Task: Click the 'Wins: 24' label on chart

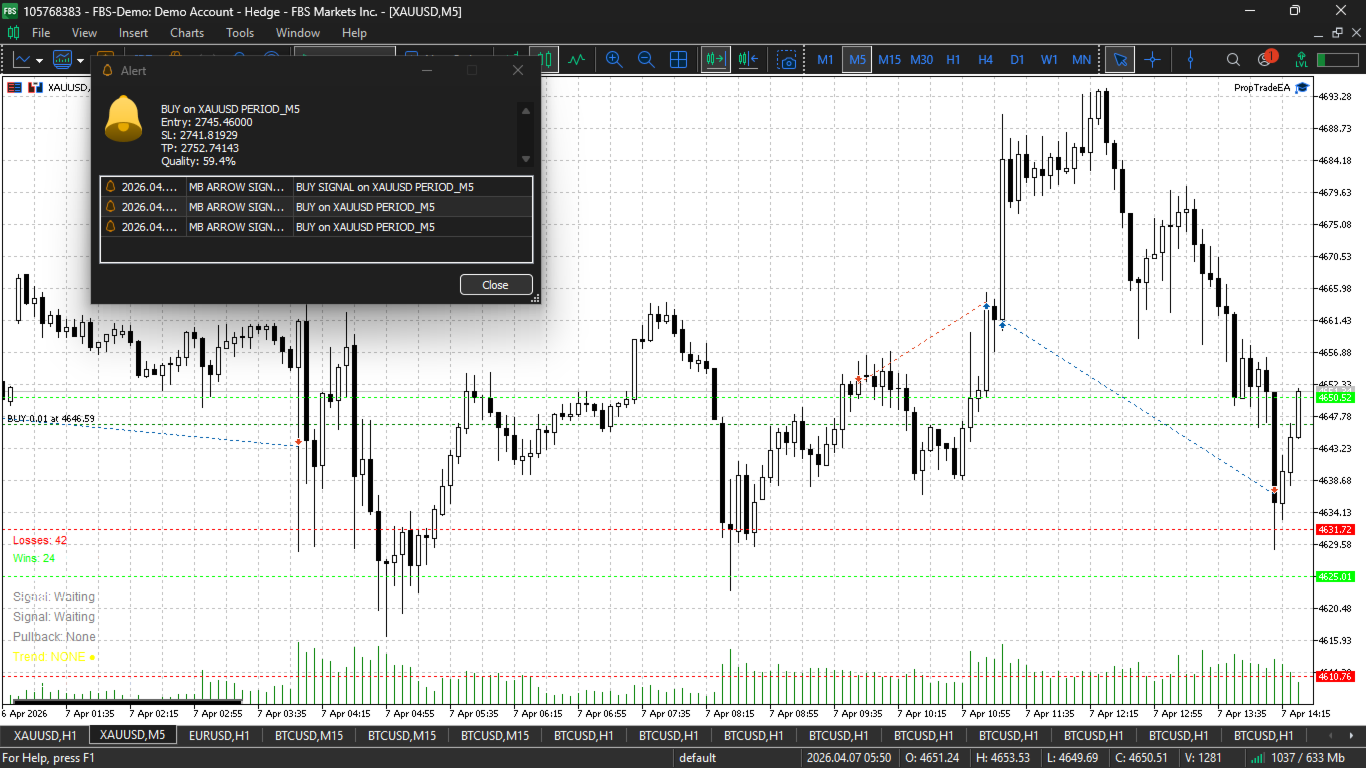Action: point(34,558)
